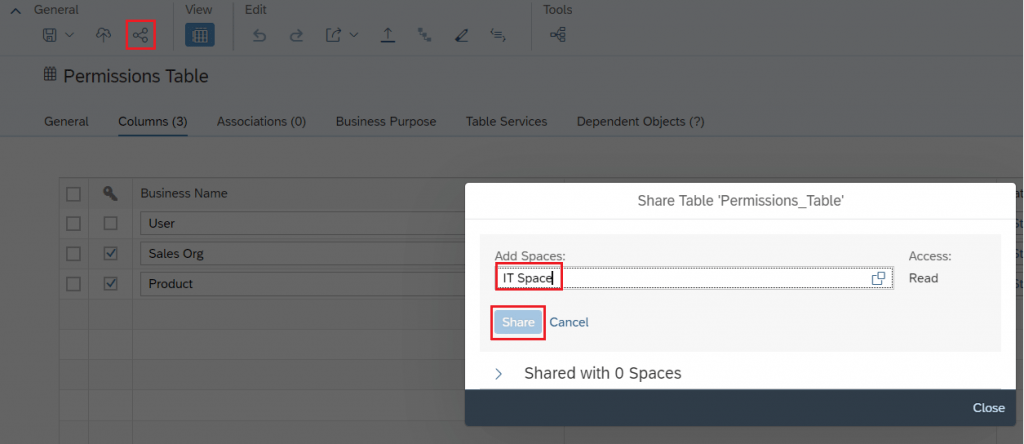Viewport: 1024px width, 444px height.
Task: Click the Undo arrow icon
Action: pyautogui.click(x=259, y=36)
